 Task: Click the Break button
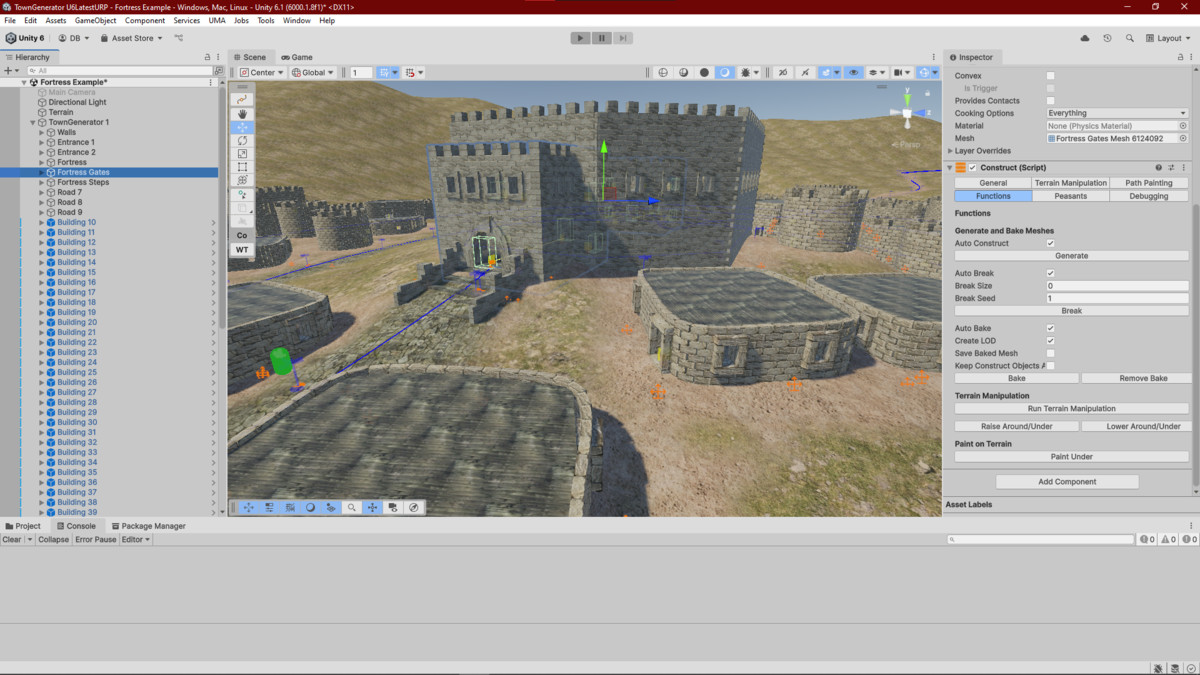pos(1071,311)
